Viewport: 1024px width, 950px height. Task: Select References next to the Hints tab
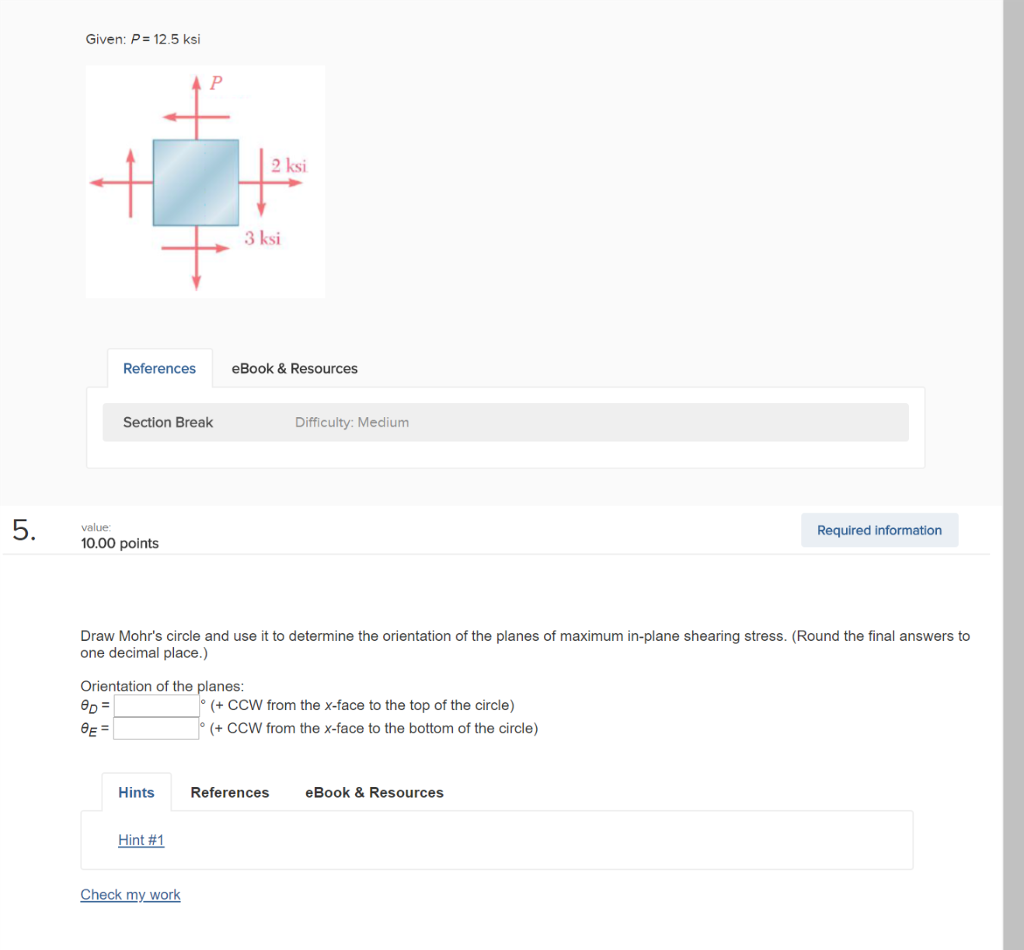click(x=229, y=792)
